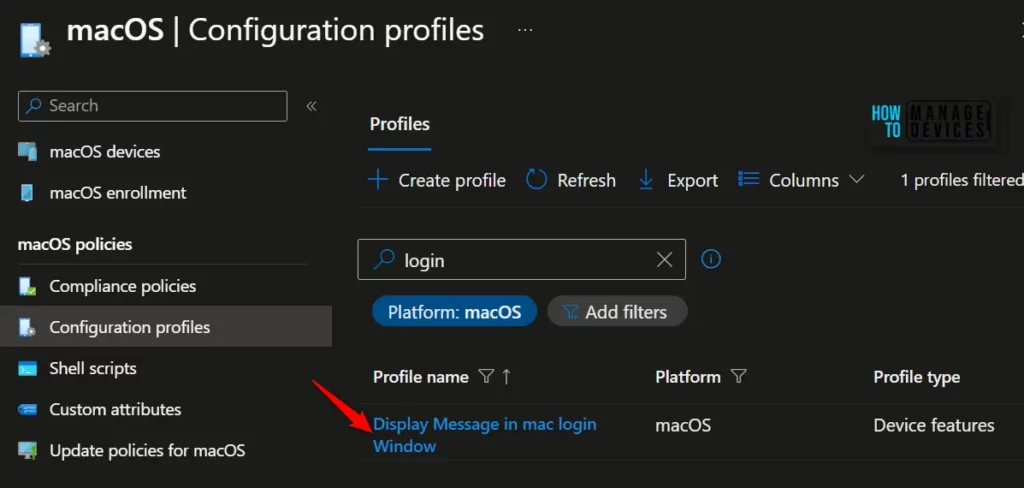Open Compliance policies
Screen dimensions: 1024x488
[x=123, y=286]
